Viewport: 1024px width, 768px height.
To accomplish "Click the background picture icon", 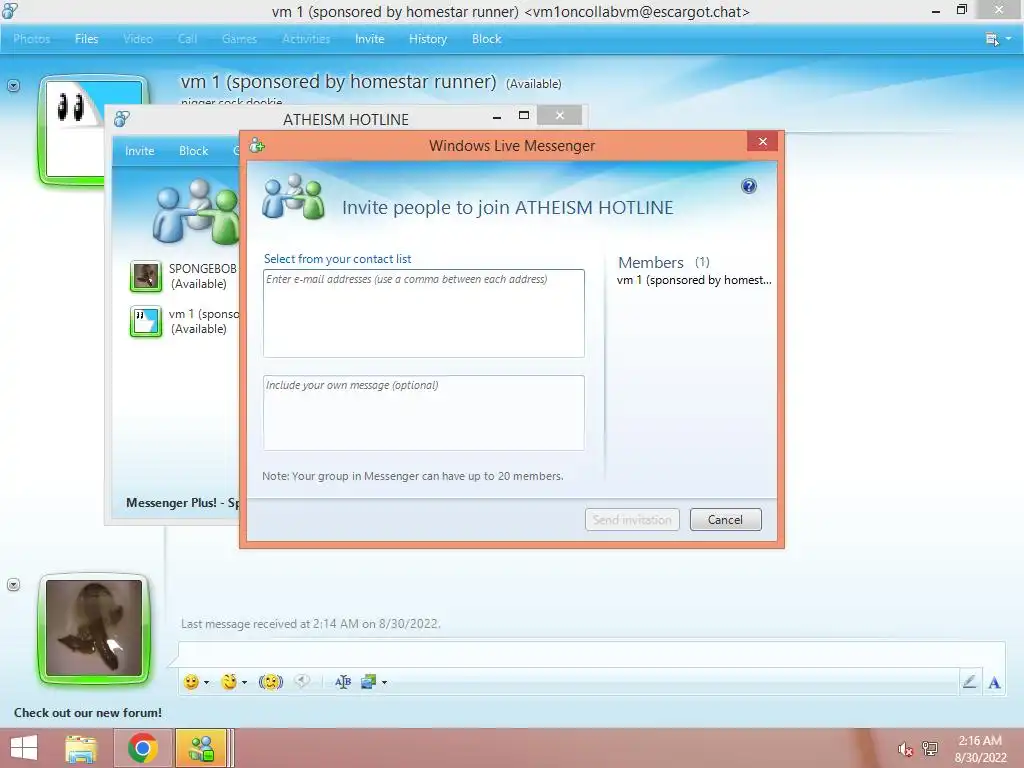I will [x=368, y=682].
